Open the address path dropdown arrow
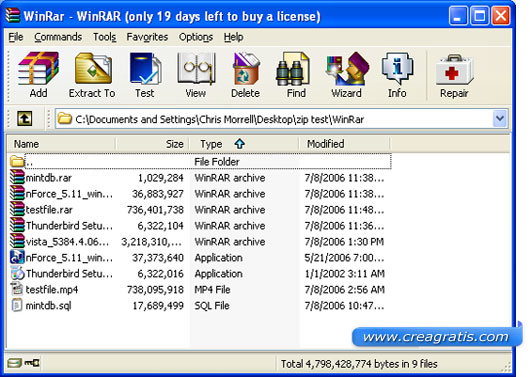 coord(500,119)
